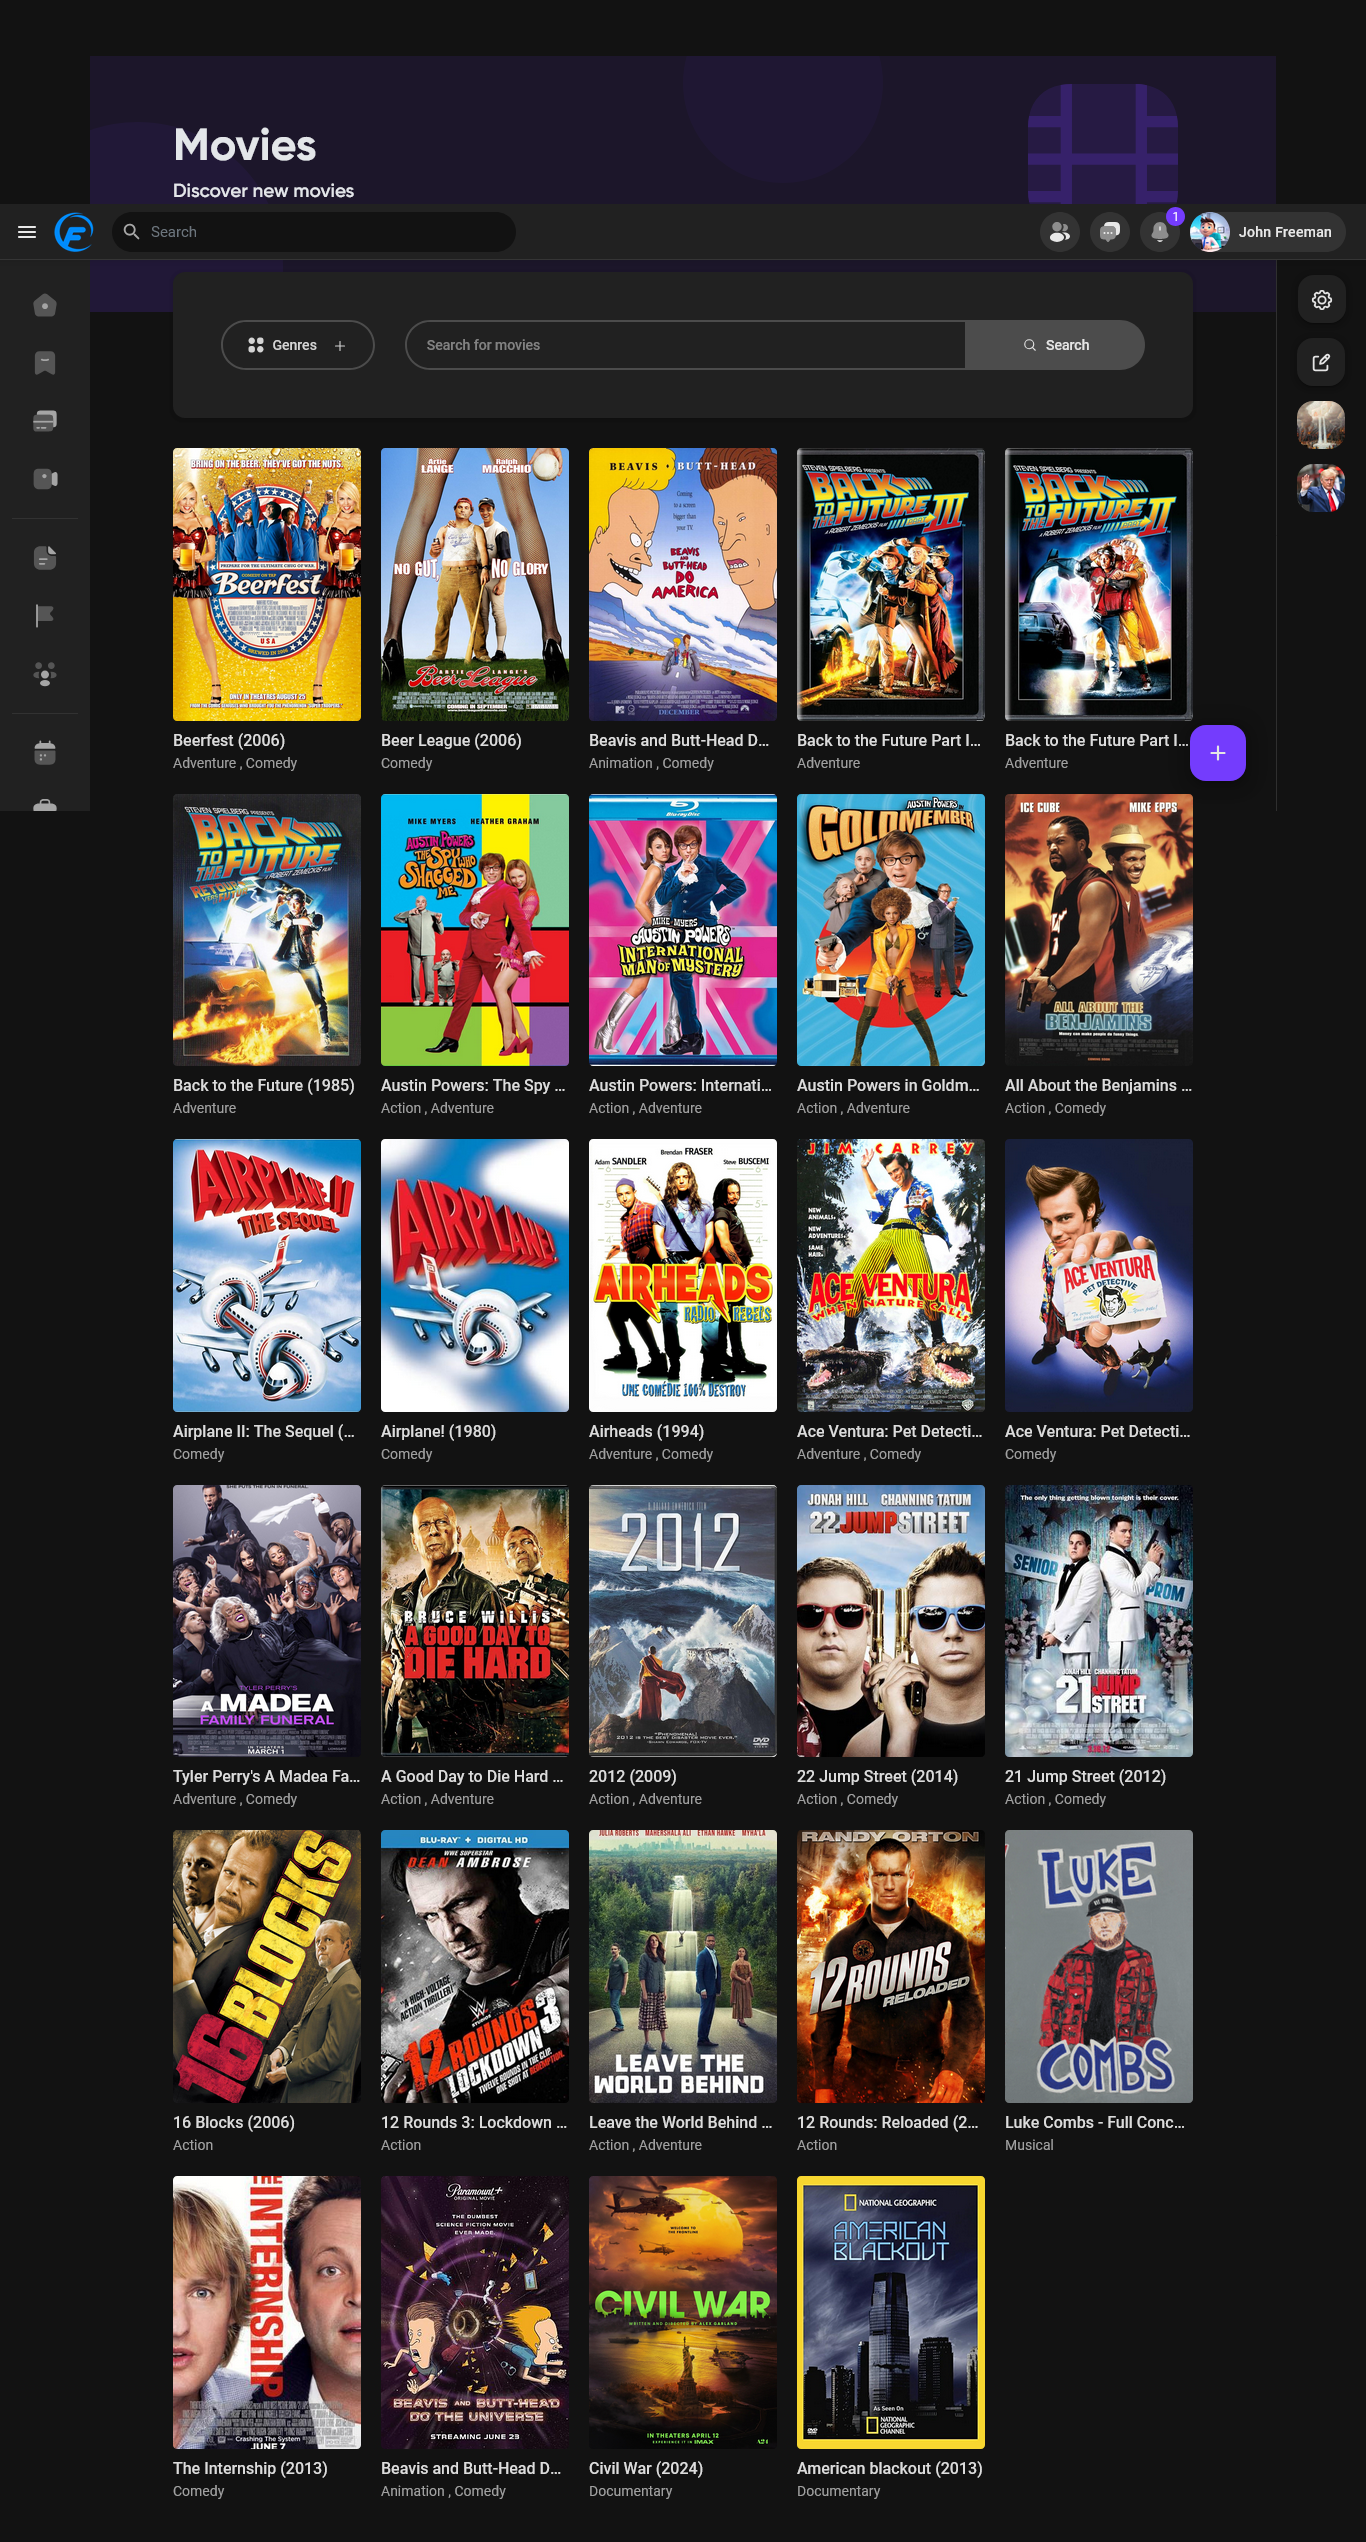
Task: Open the Spy Who Shagged Me poster
Action: 475,930
